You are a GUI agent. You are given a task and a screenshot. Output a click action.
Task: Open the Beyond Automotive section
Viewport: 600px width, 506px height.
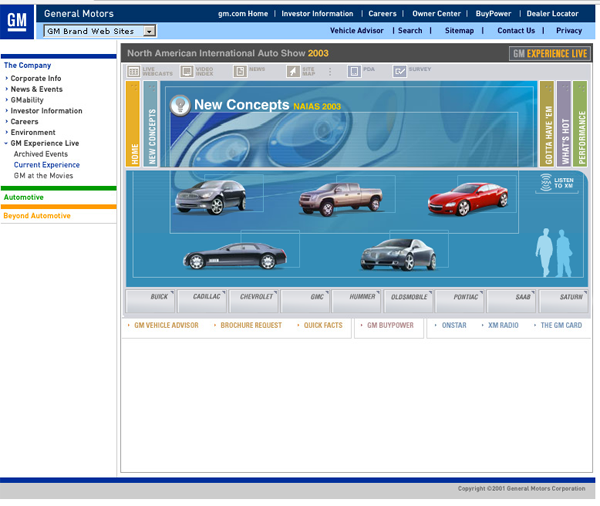pyautogui.click(x=37, y=215)
